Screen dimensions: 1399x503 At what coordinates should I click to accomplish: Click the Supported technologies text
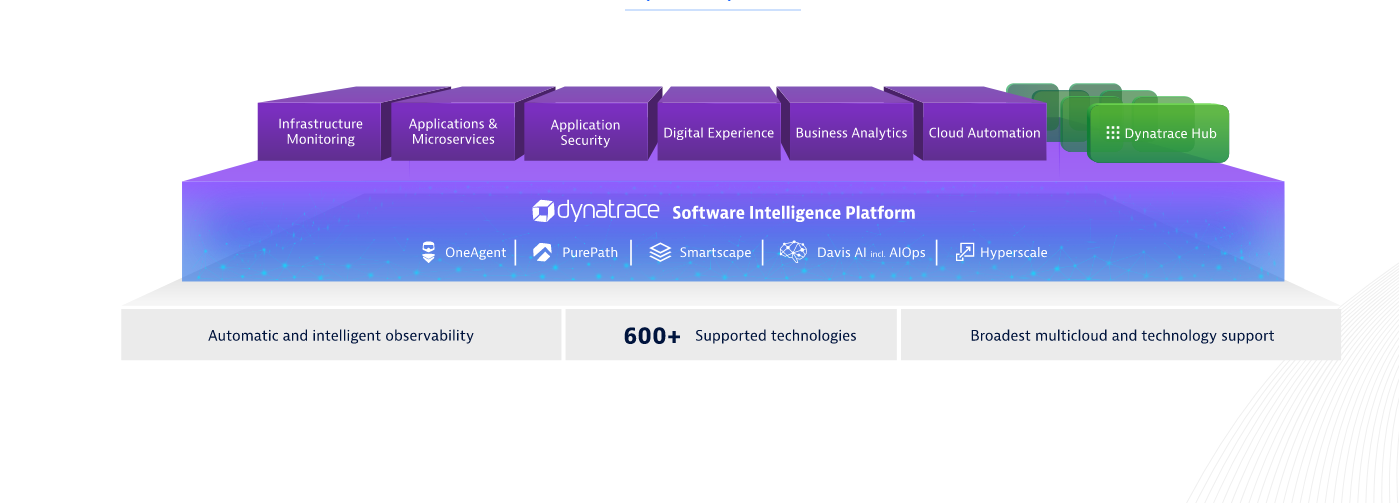(776, 336)
